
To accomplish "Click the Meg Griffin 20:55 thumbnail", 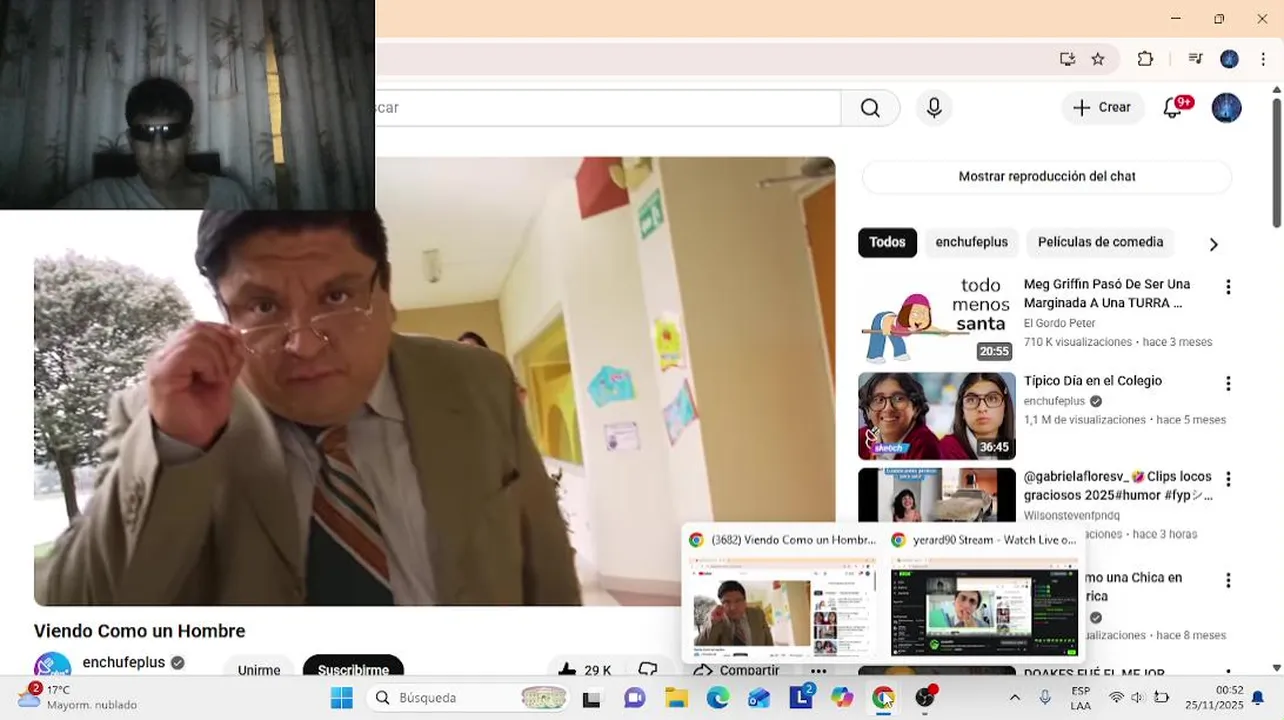I will 936,320.
